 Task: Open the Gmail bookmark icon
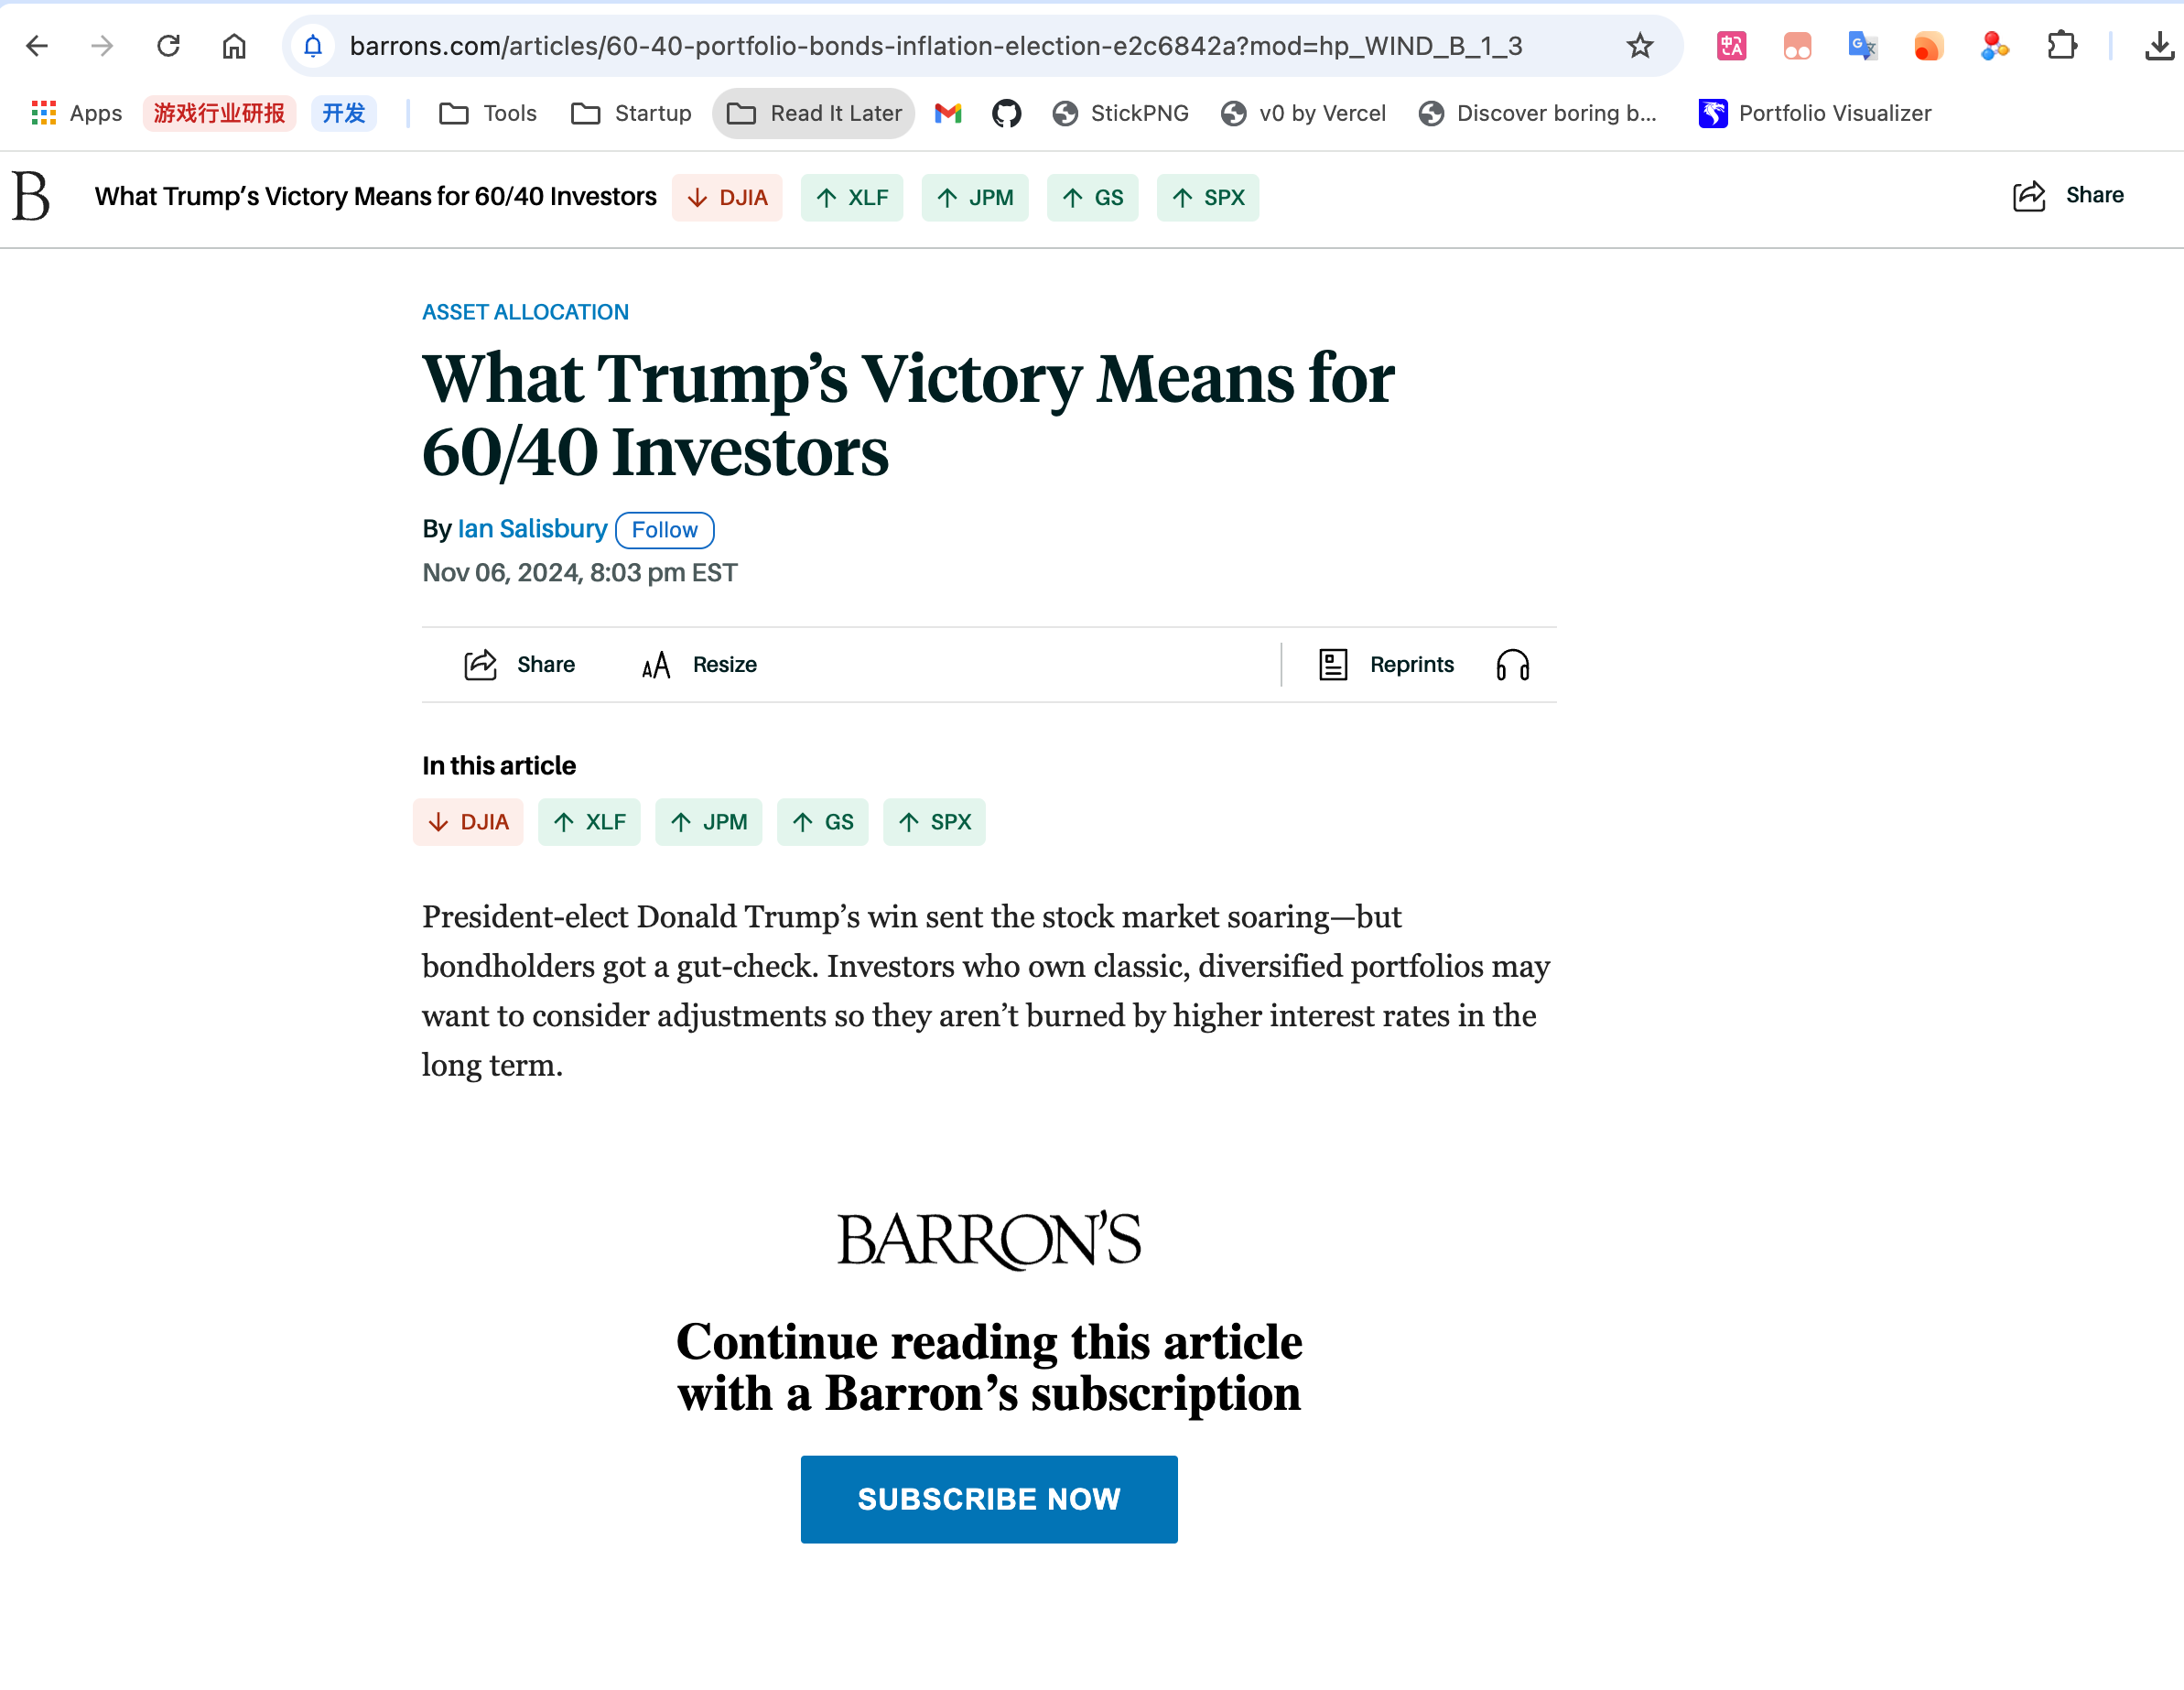pos(947,113)
